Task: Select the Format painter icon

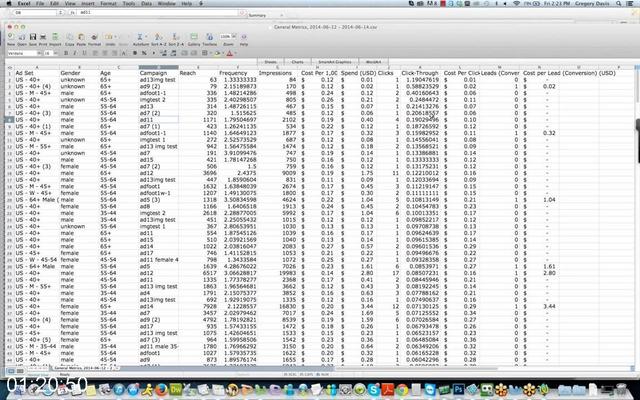Action: (94, 38)
